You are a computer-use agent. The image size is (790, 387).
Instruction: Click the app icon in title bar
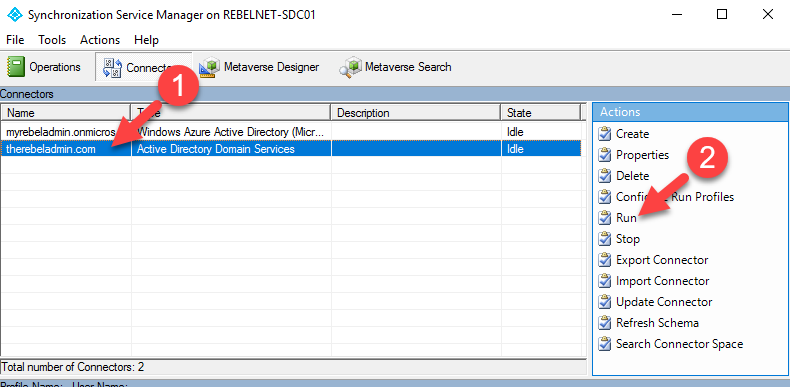pyautogui.click(x=15, y=15)
